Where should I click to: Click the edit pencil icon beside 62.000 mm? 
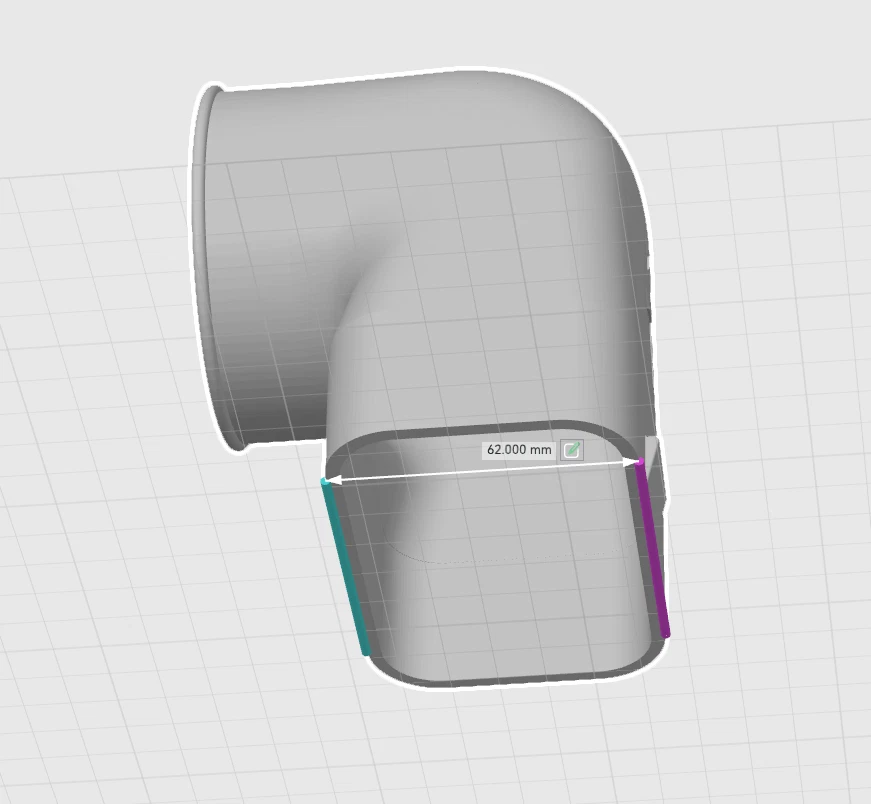[x=571, y=450]
